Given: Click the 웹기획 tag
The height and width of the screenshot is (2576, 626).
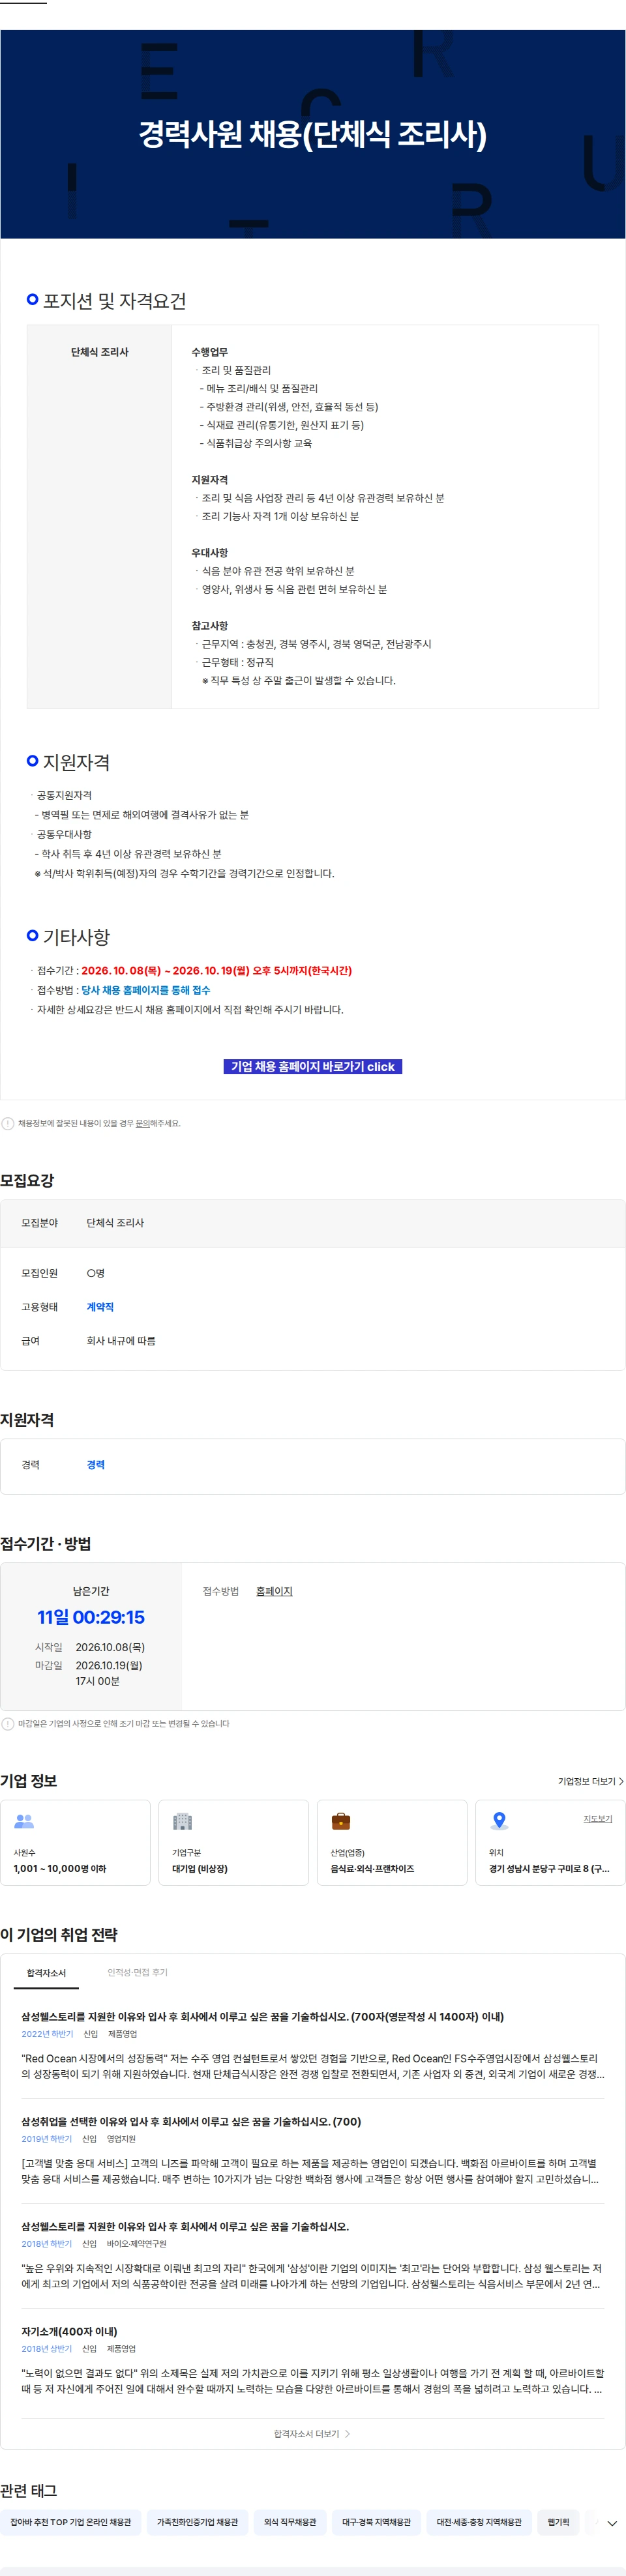Looking at the screenshot, I should pyautogui.click(x=558, y=2522).
